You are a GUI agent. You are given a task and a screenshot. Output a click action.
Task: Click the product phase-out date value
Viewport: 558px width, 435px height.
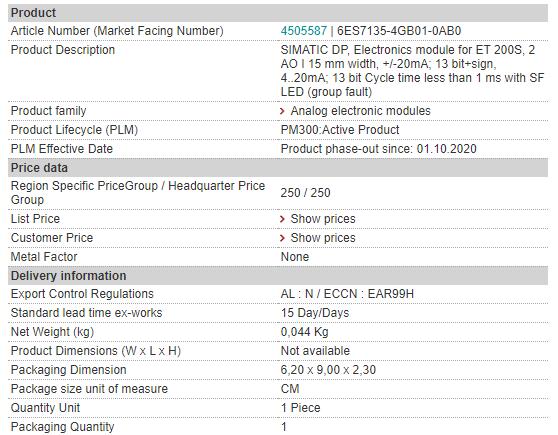click(378, 149)
